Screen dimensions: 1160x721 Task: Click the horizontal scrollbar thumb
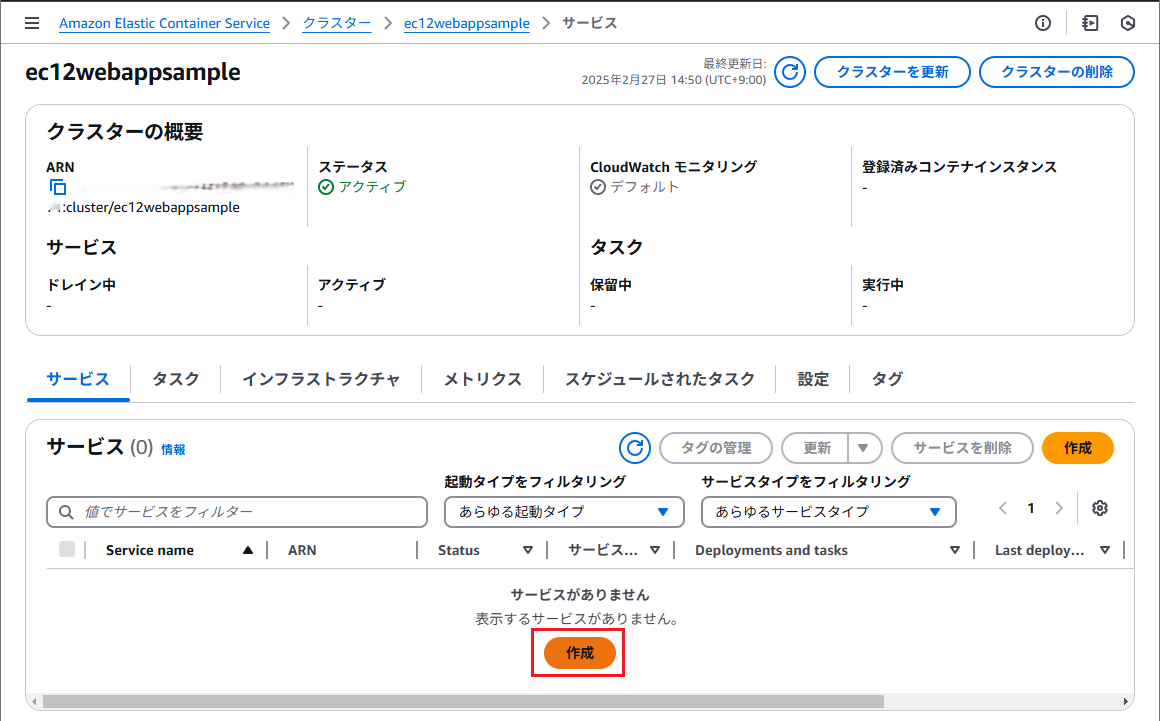[x=463, y=701]
